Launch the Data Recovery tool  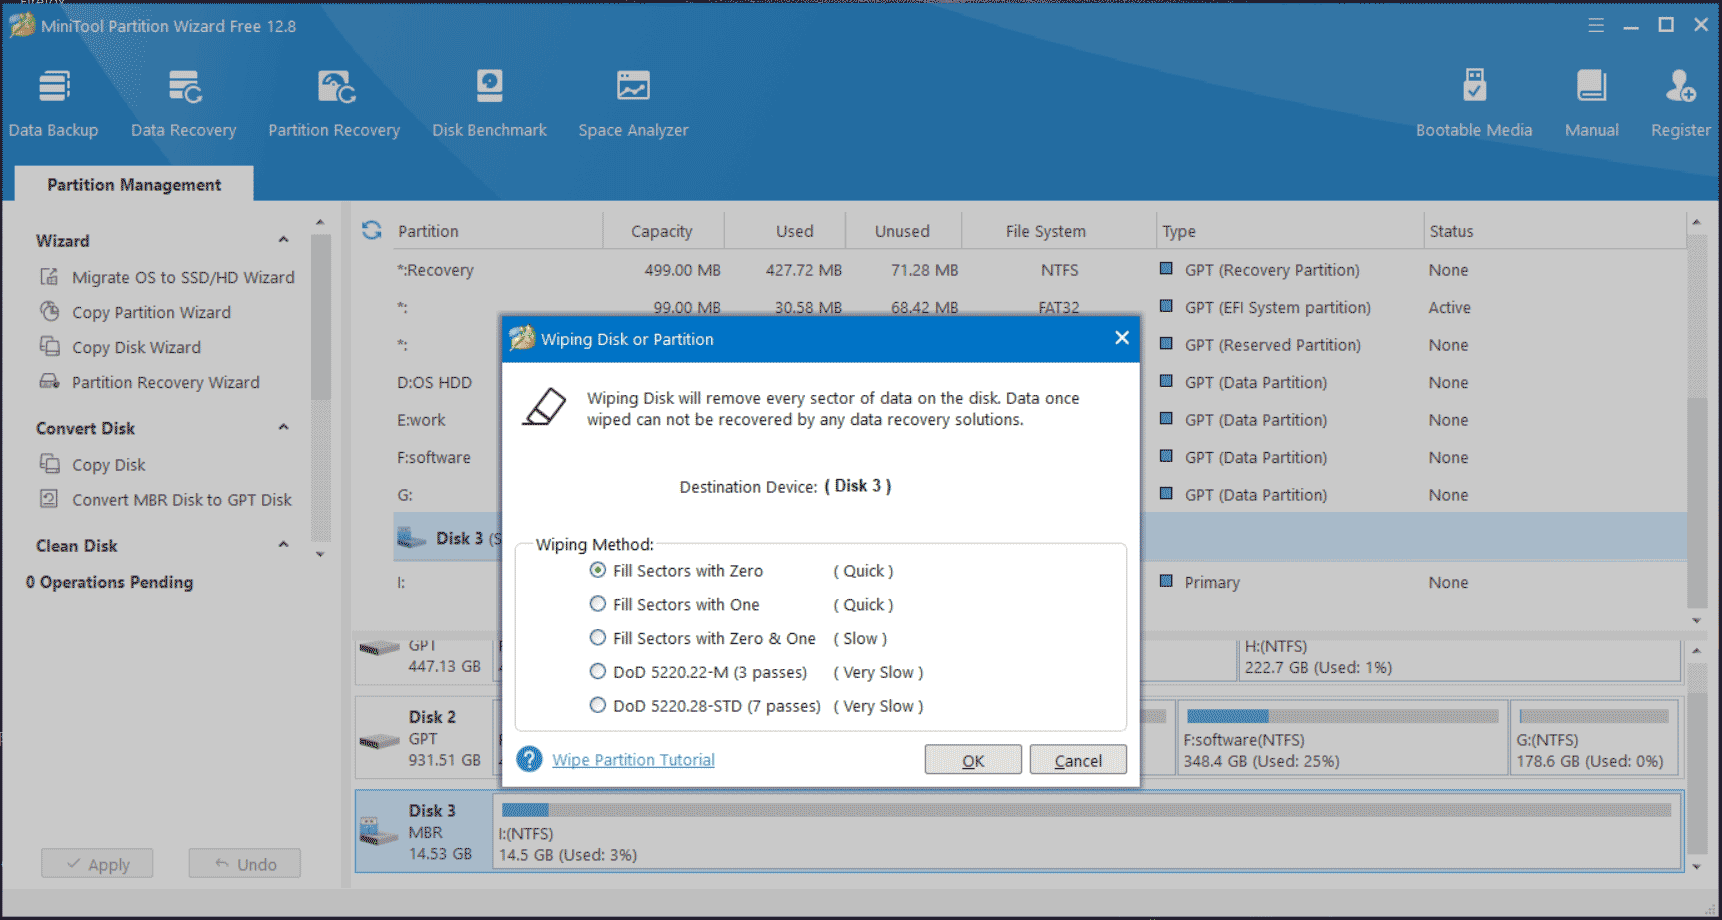[x=184, y=103]
